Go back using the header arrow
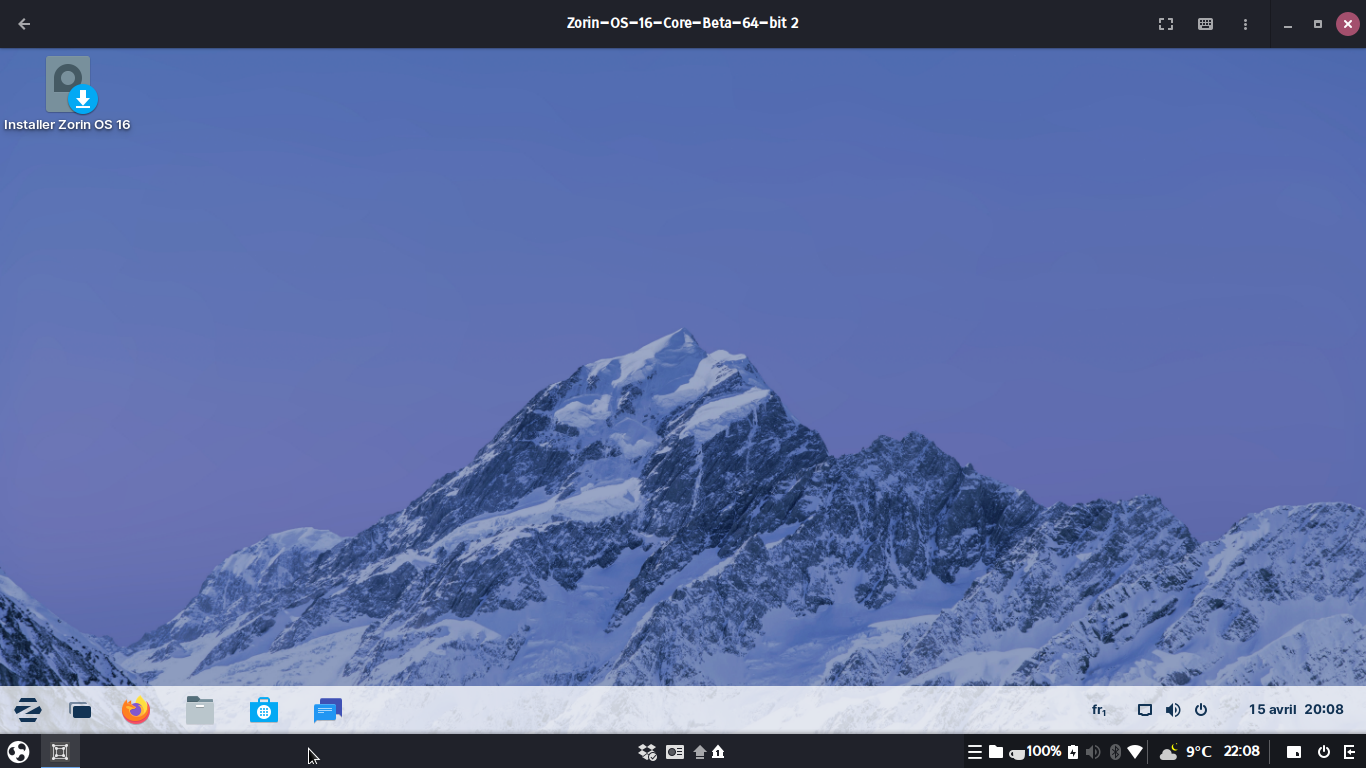 click(x=24, y=24)
